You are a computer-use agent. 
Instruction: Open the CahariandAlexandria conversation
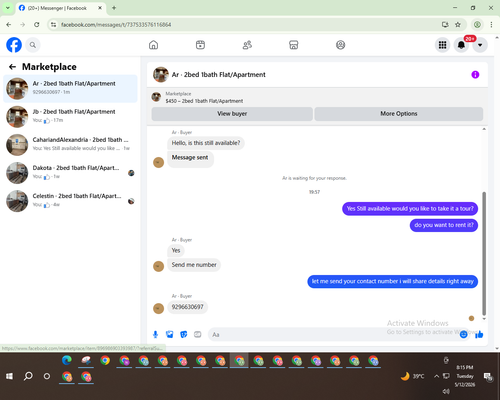[70, 145]
